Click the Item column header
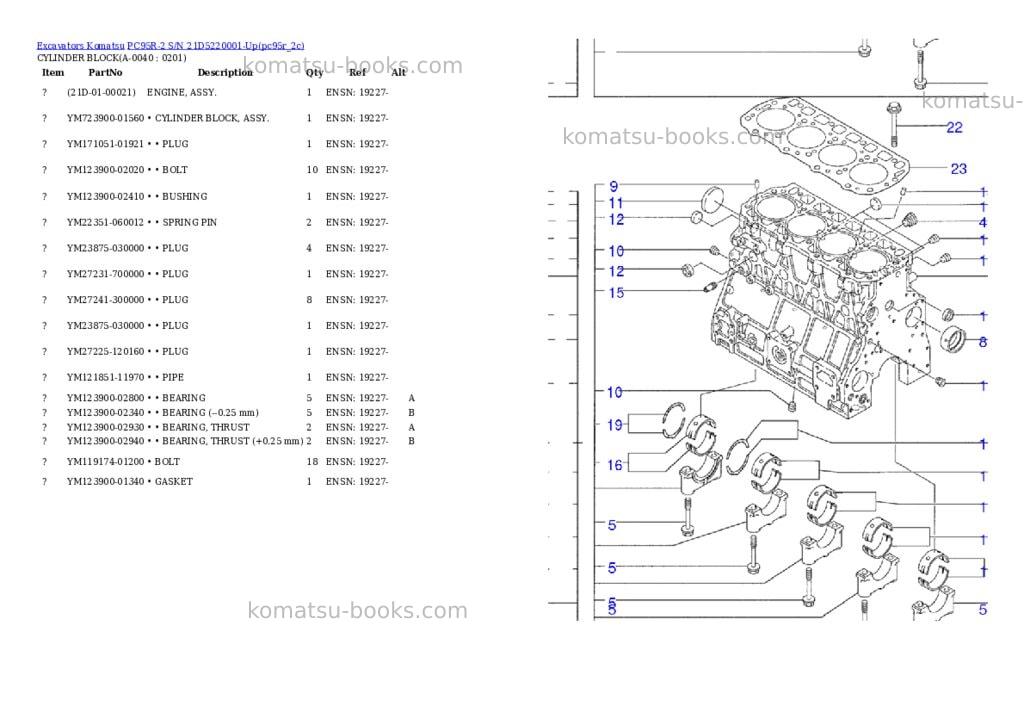 53,72
